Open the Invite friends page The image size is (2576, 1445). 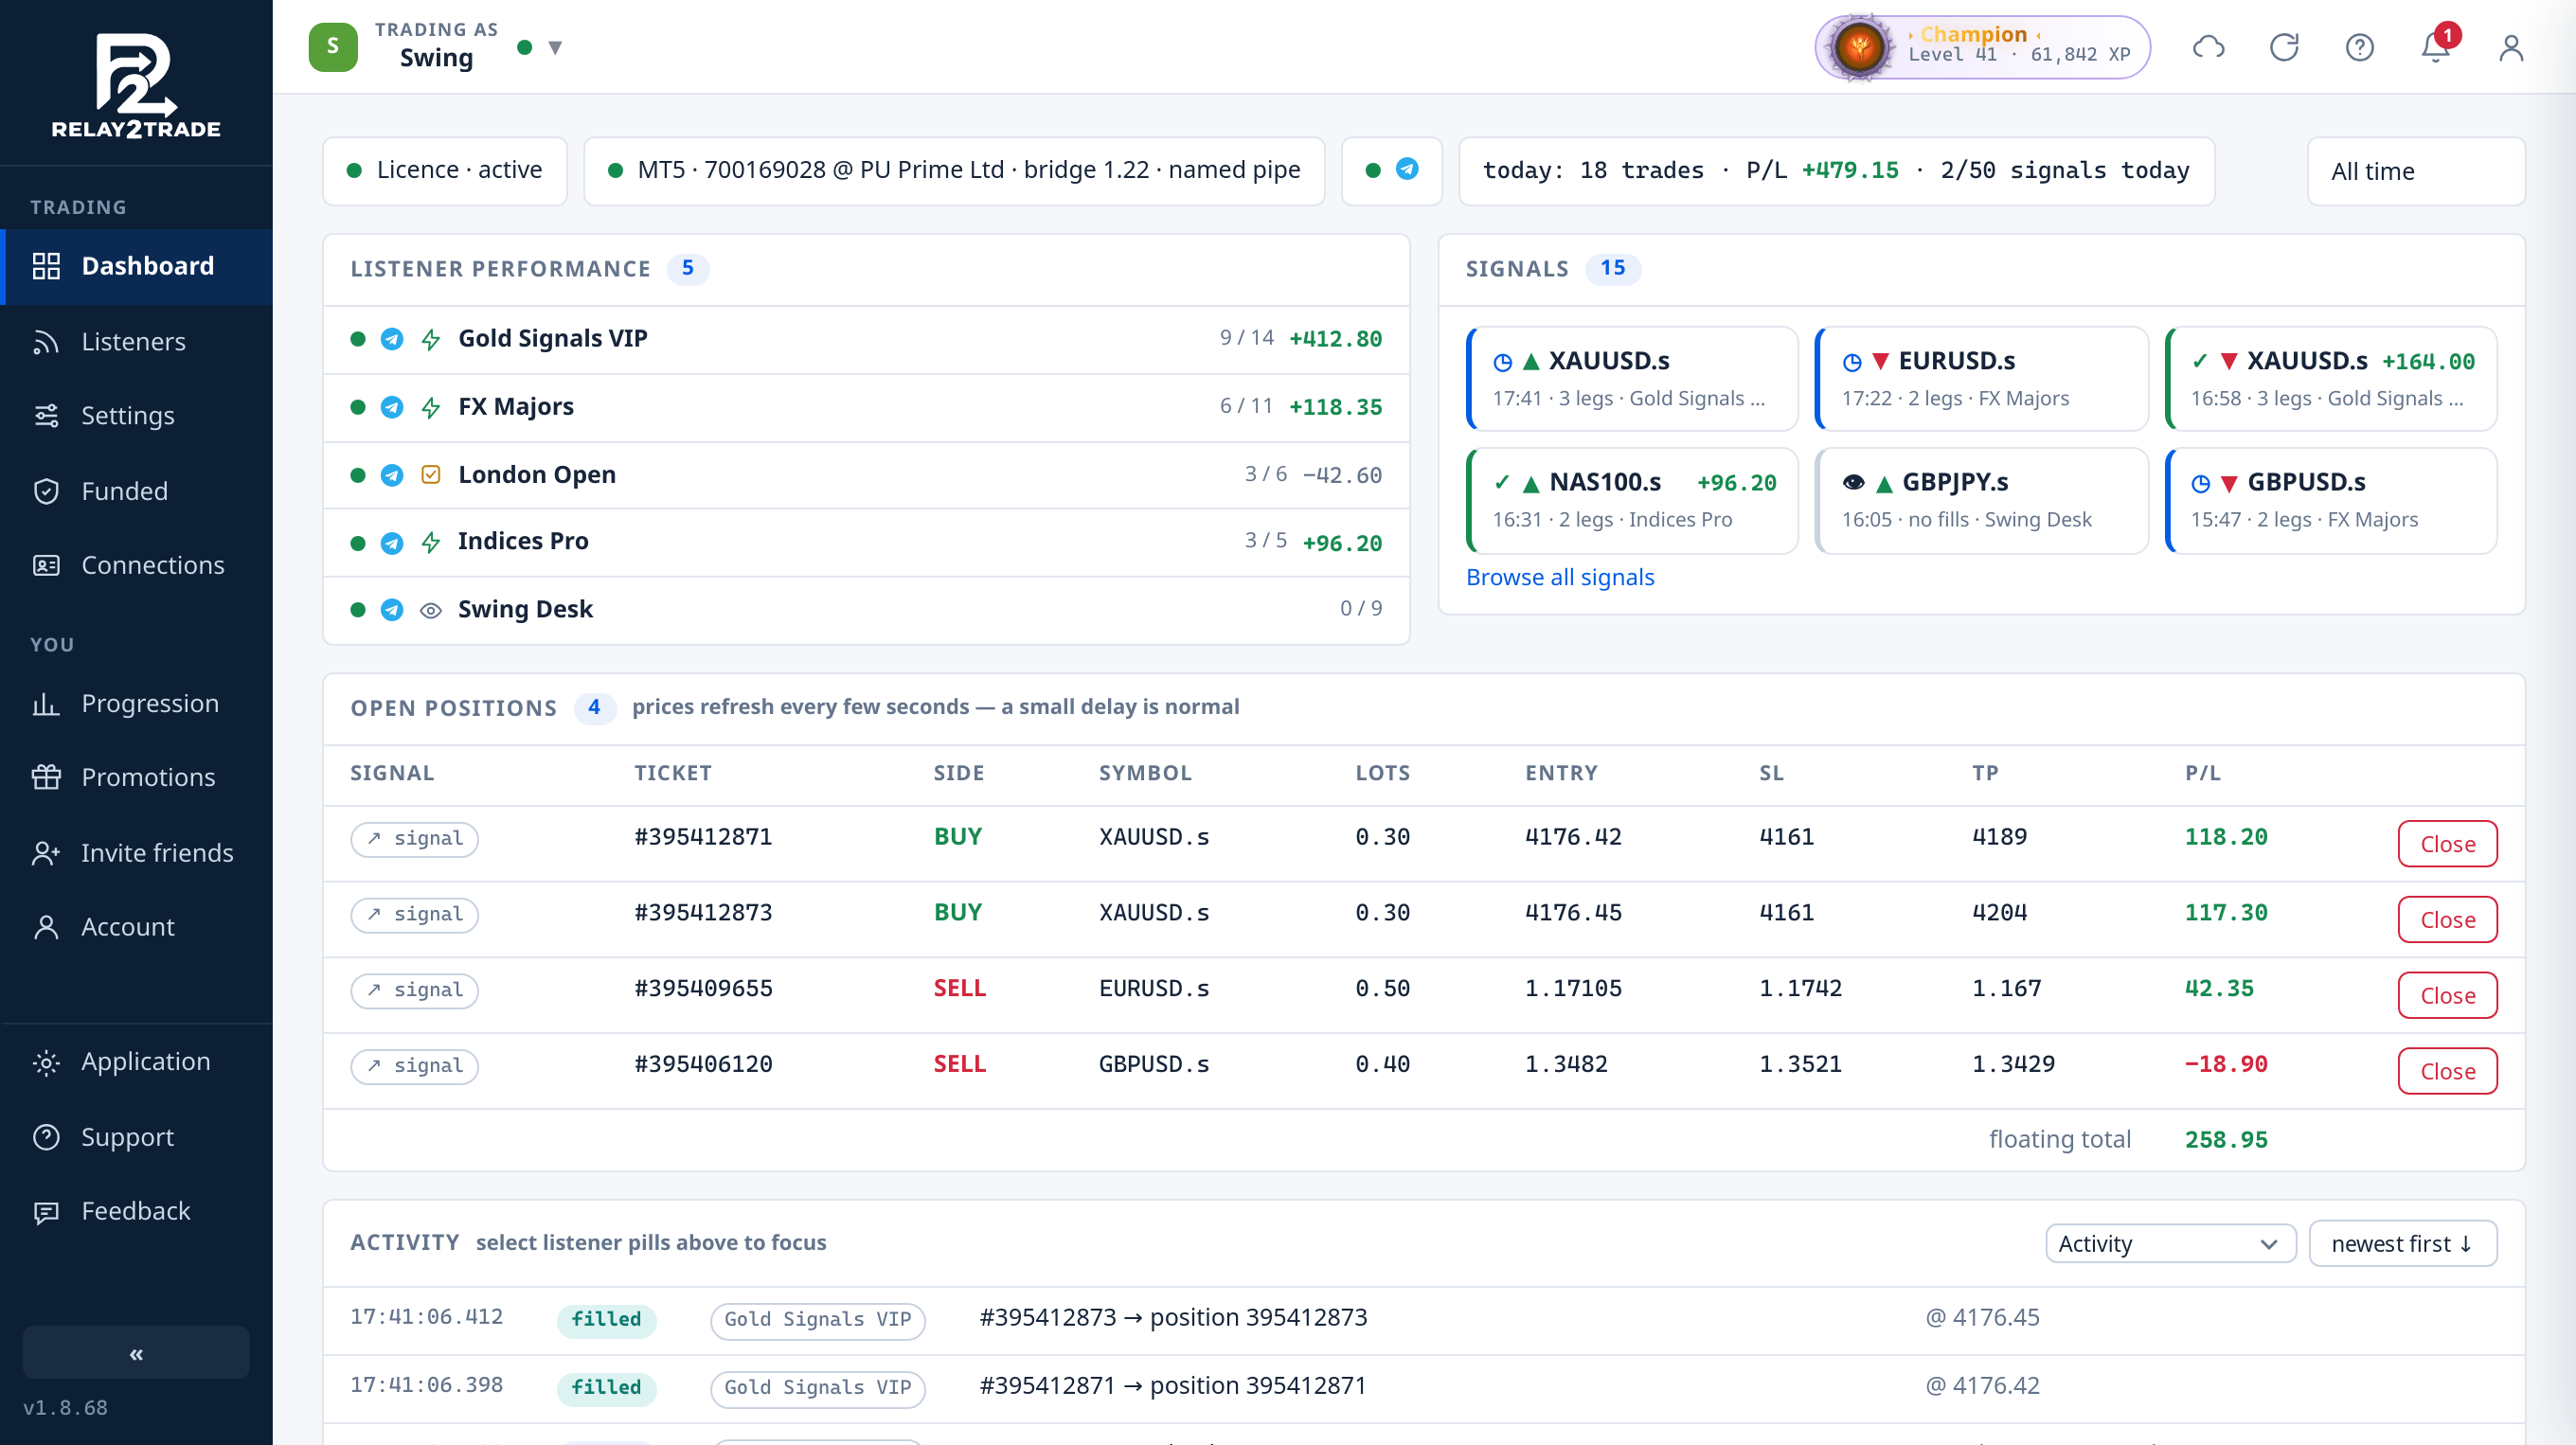point(136,853)
